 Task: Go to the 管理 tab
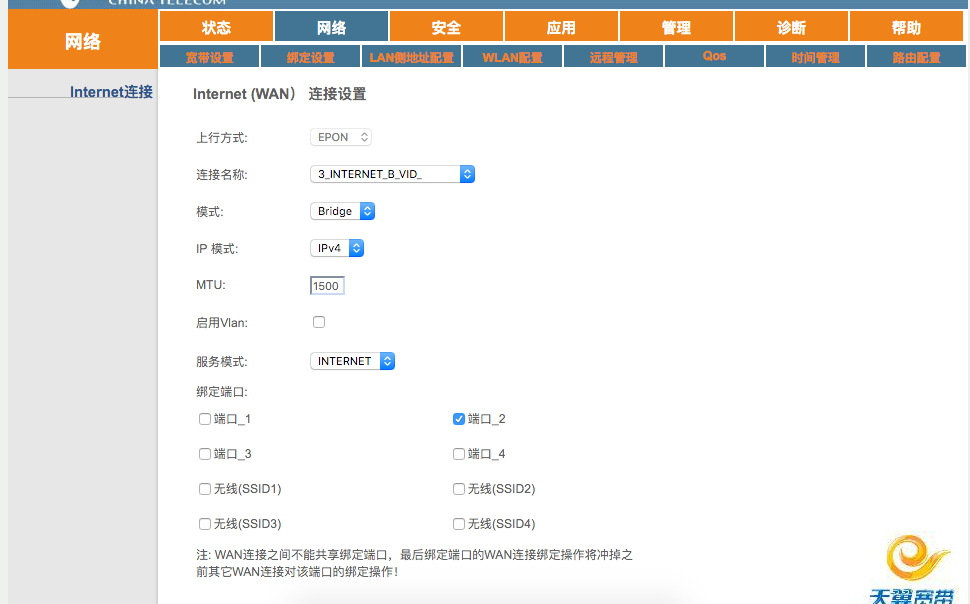(676, 27)
